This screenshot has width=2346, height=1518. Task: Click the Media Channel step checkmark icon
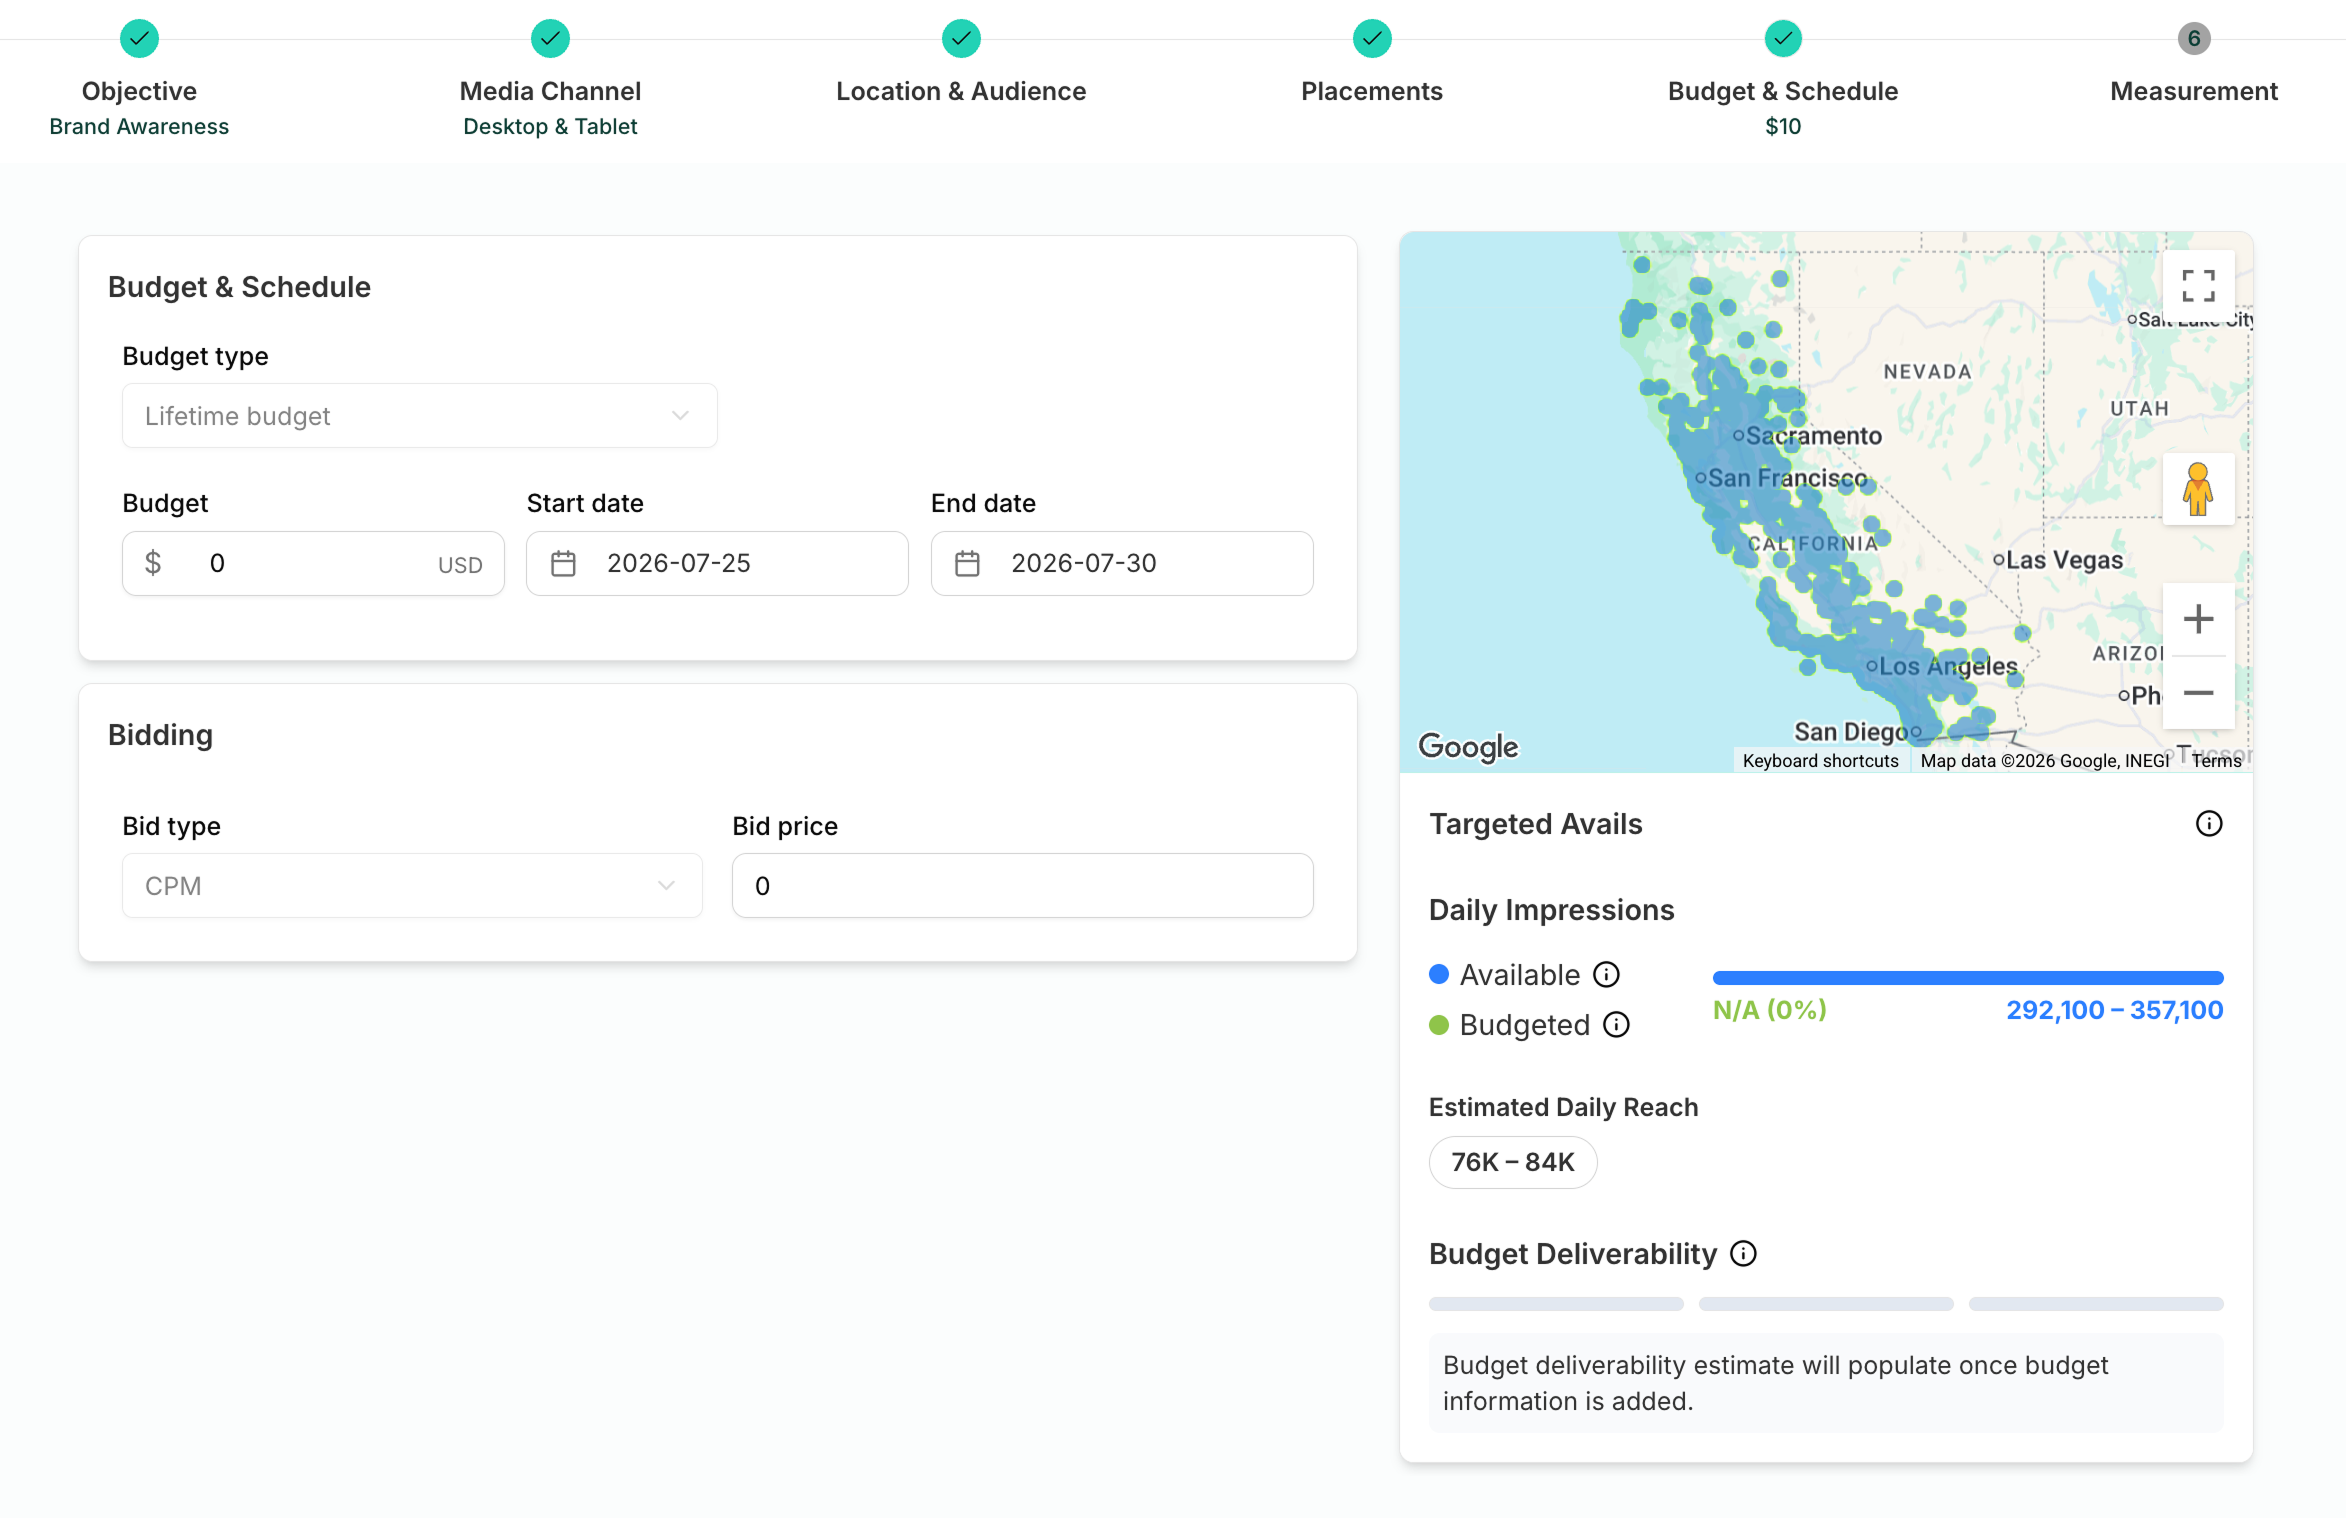point(550,39)
